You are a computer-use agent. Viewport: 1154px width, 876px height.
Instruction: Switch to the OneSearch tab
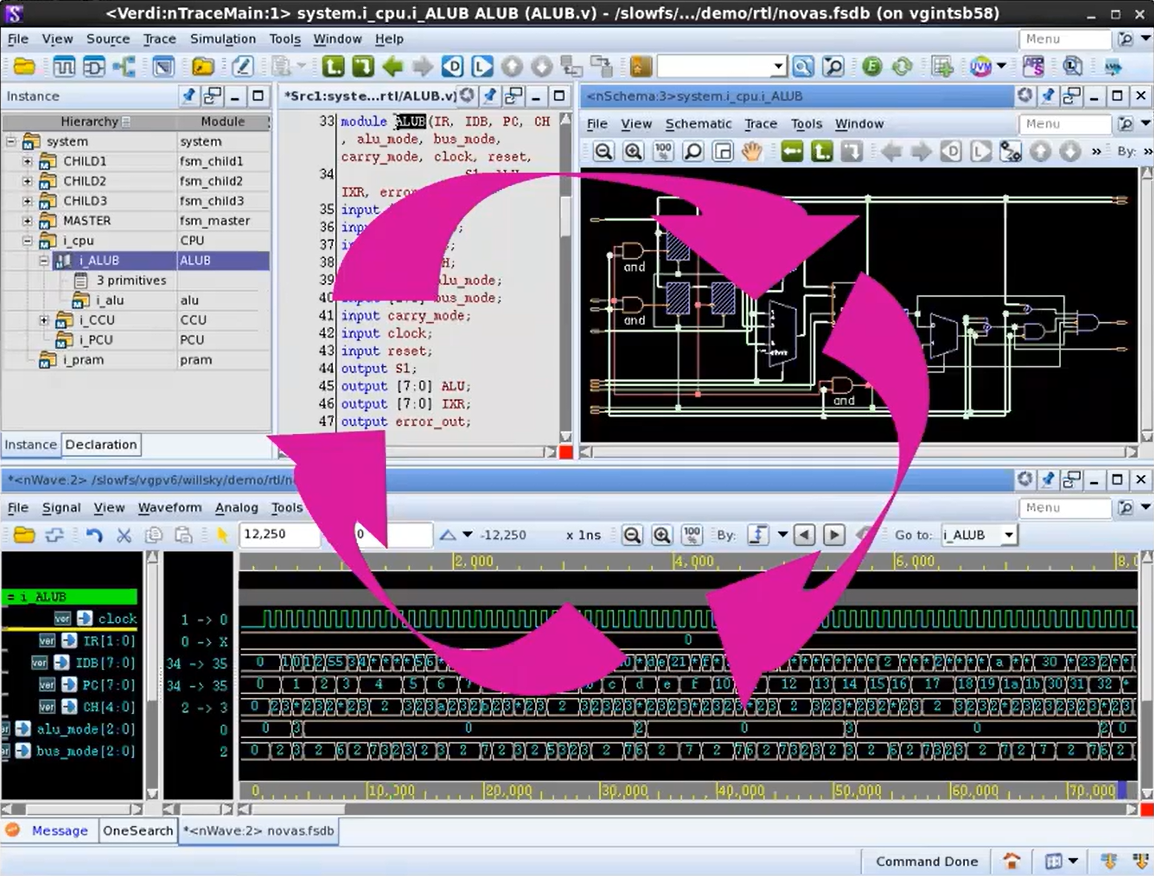(138, 830)
